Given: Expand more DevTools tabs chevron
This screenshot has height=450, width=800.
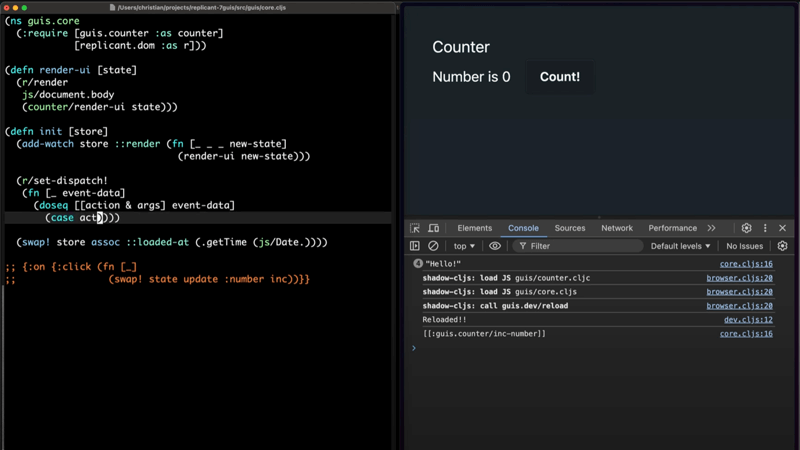Looking at the screenshot, I should [x=711, y=228].
